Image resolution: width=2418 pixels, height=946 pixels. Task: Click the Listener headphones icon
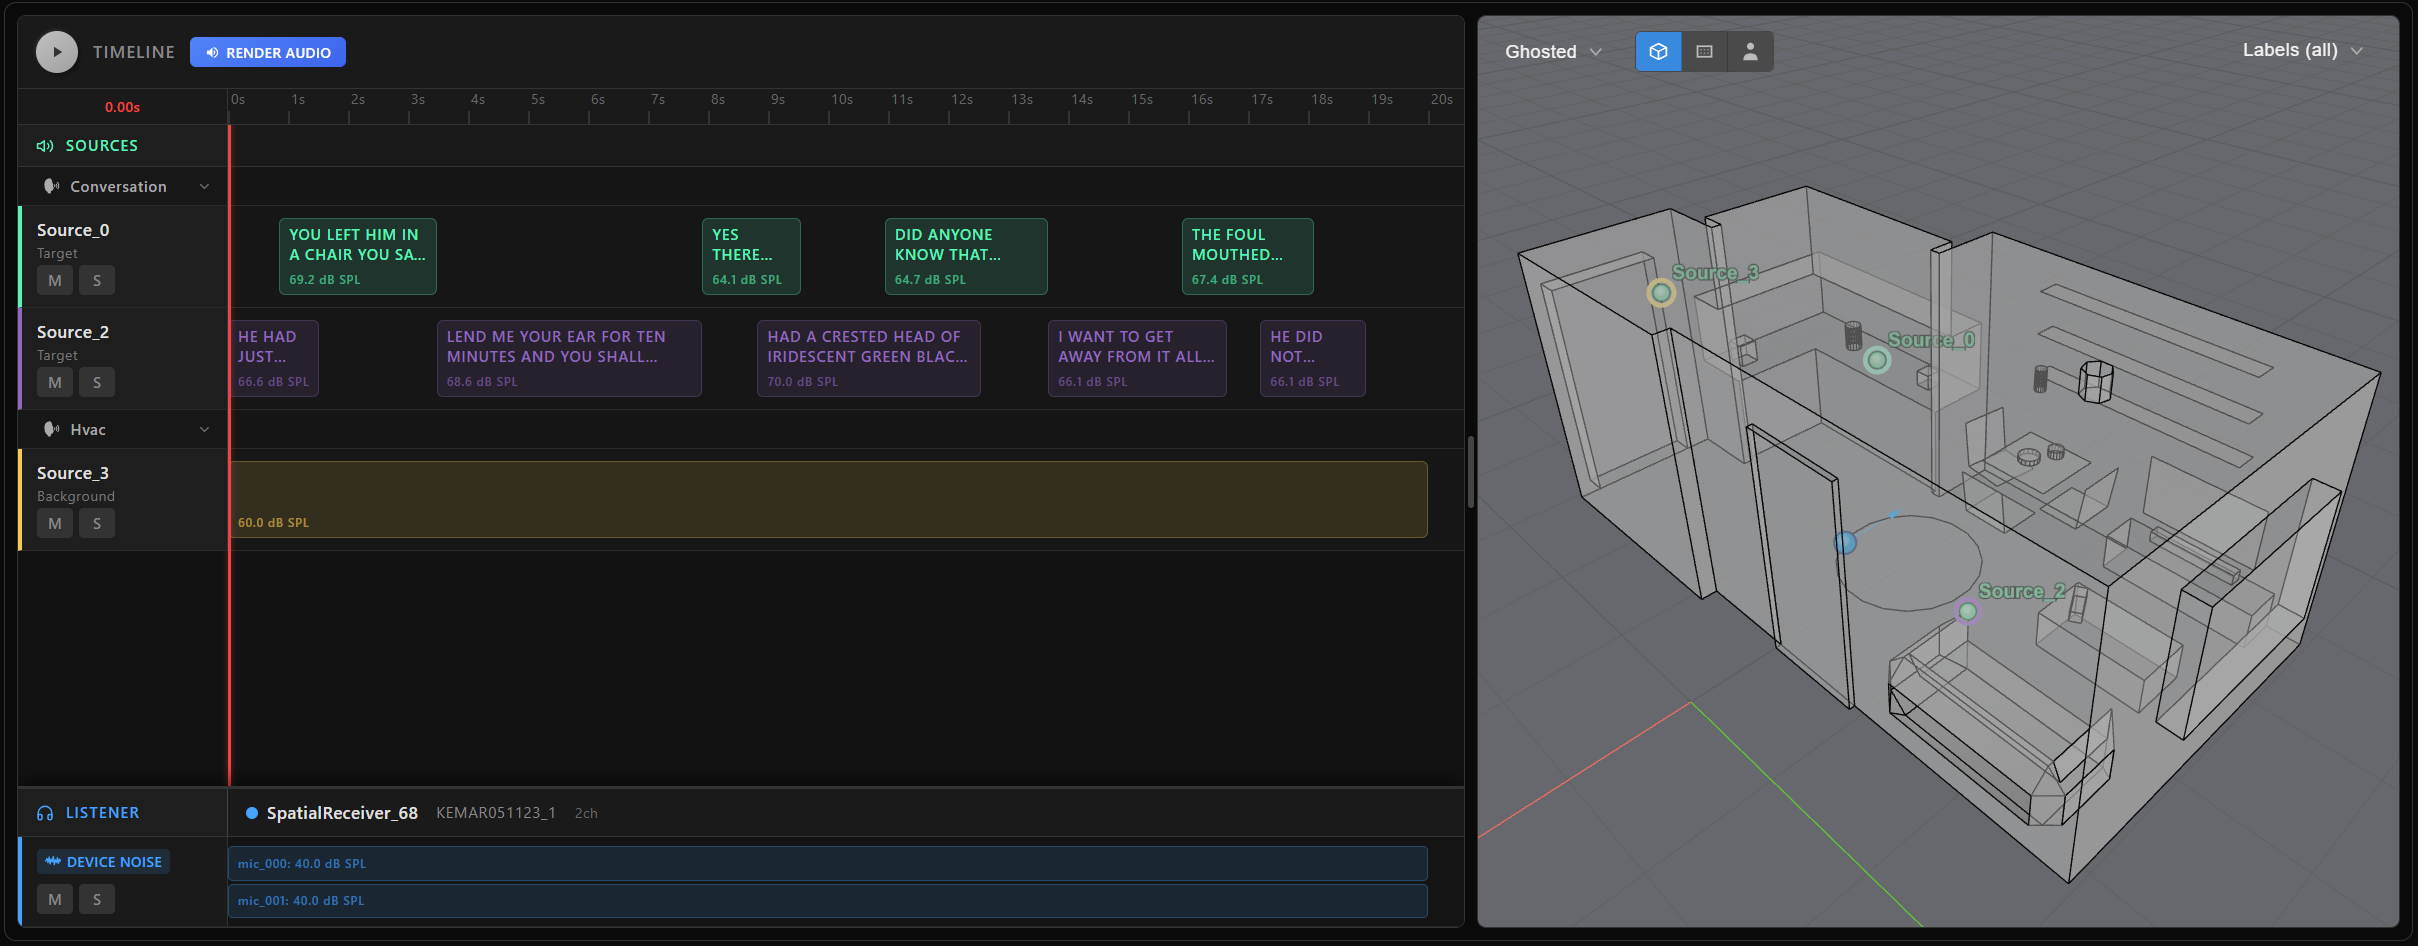45,813
